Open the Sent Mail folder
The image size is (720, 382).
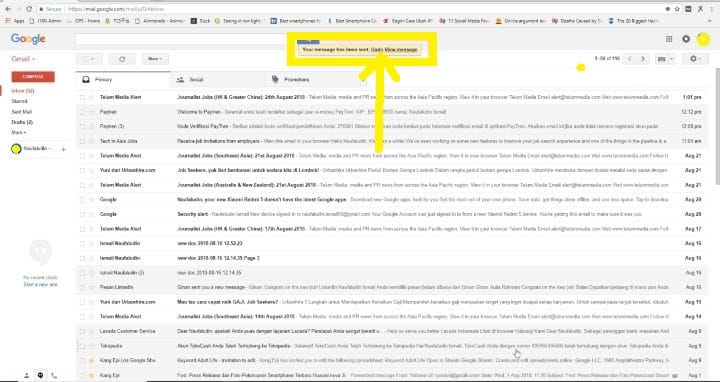[22, 112]
